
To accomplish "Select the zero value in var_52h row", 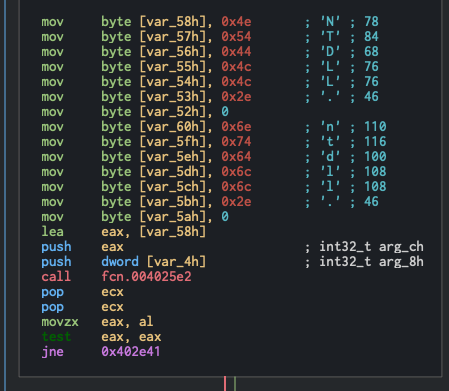I will [x=225, y=112].
